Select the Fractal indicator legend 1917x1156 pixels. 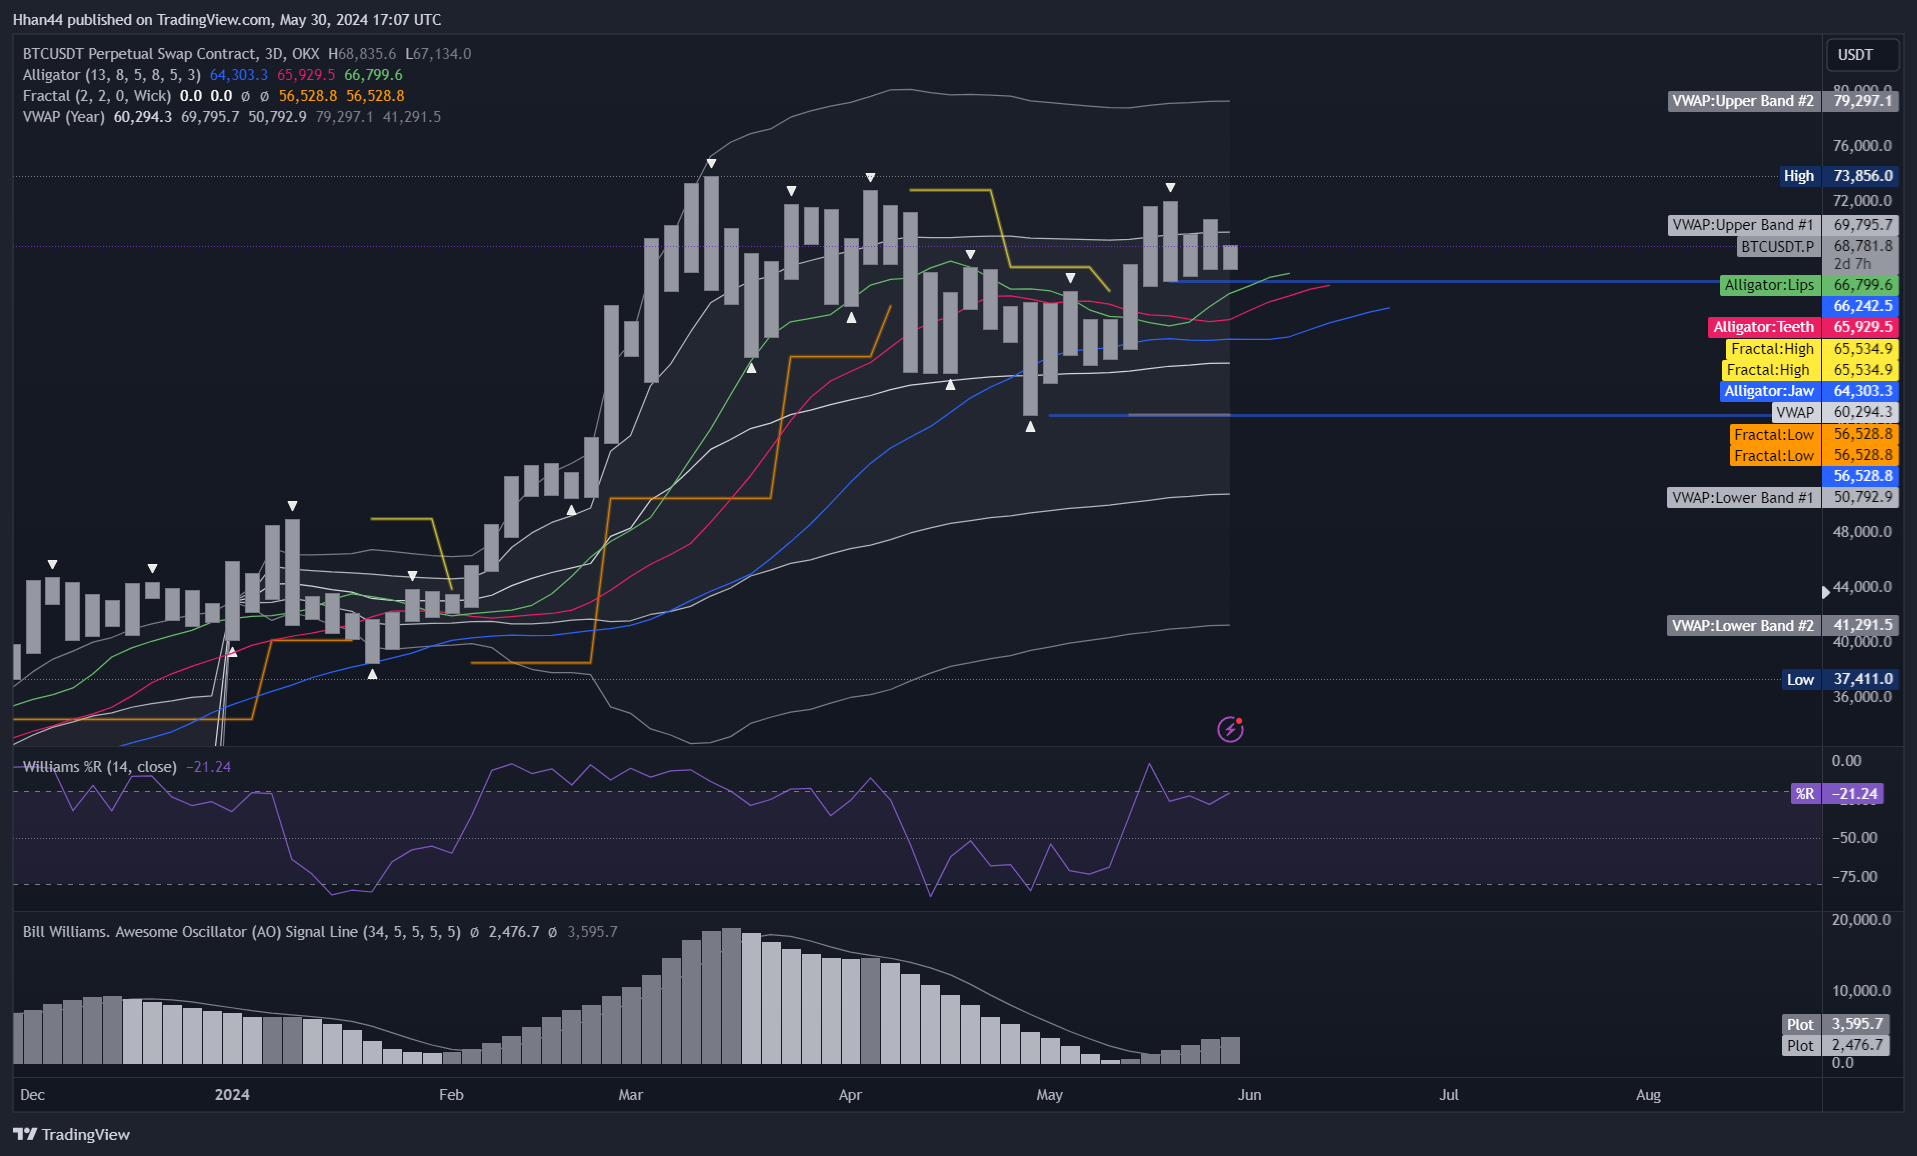[x=214, y=96]
